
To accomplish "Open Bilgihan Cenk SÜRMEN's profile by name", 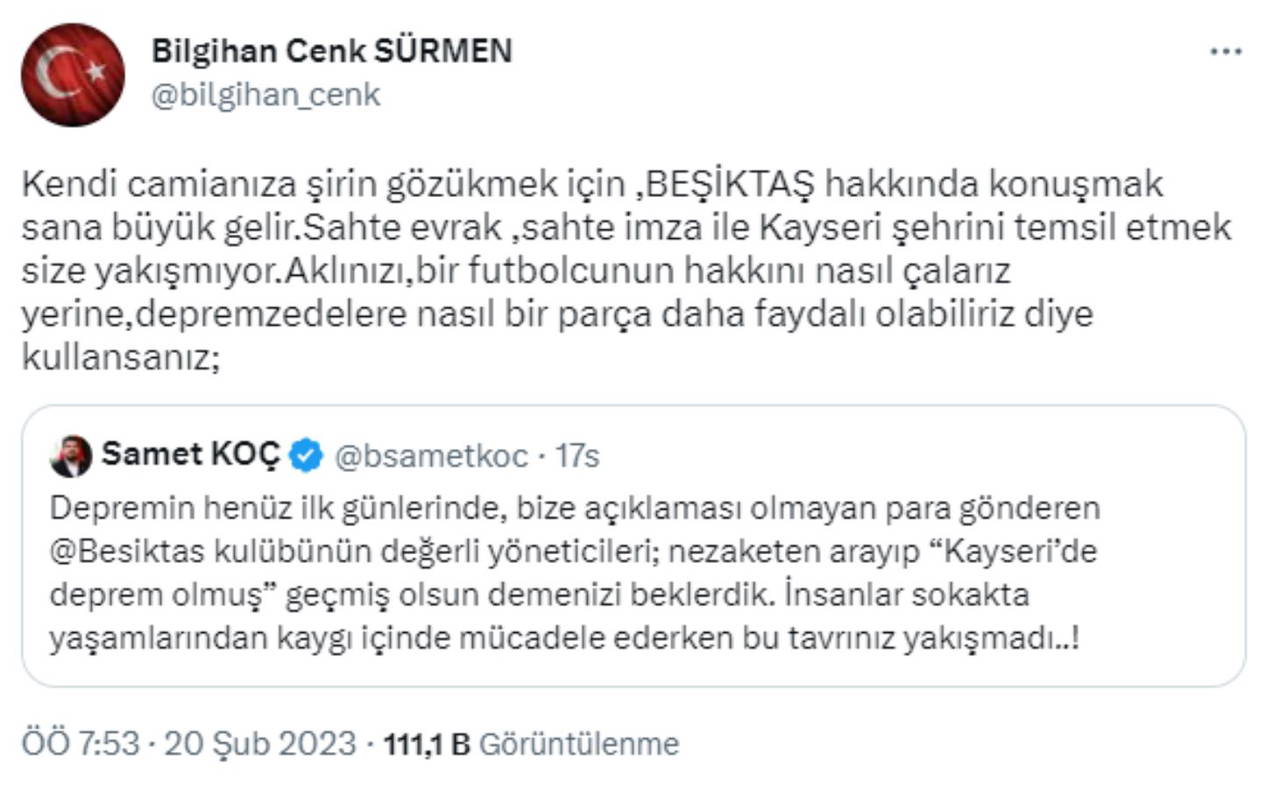I will click(x=331, y=51).
